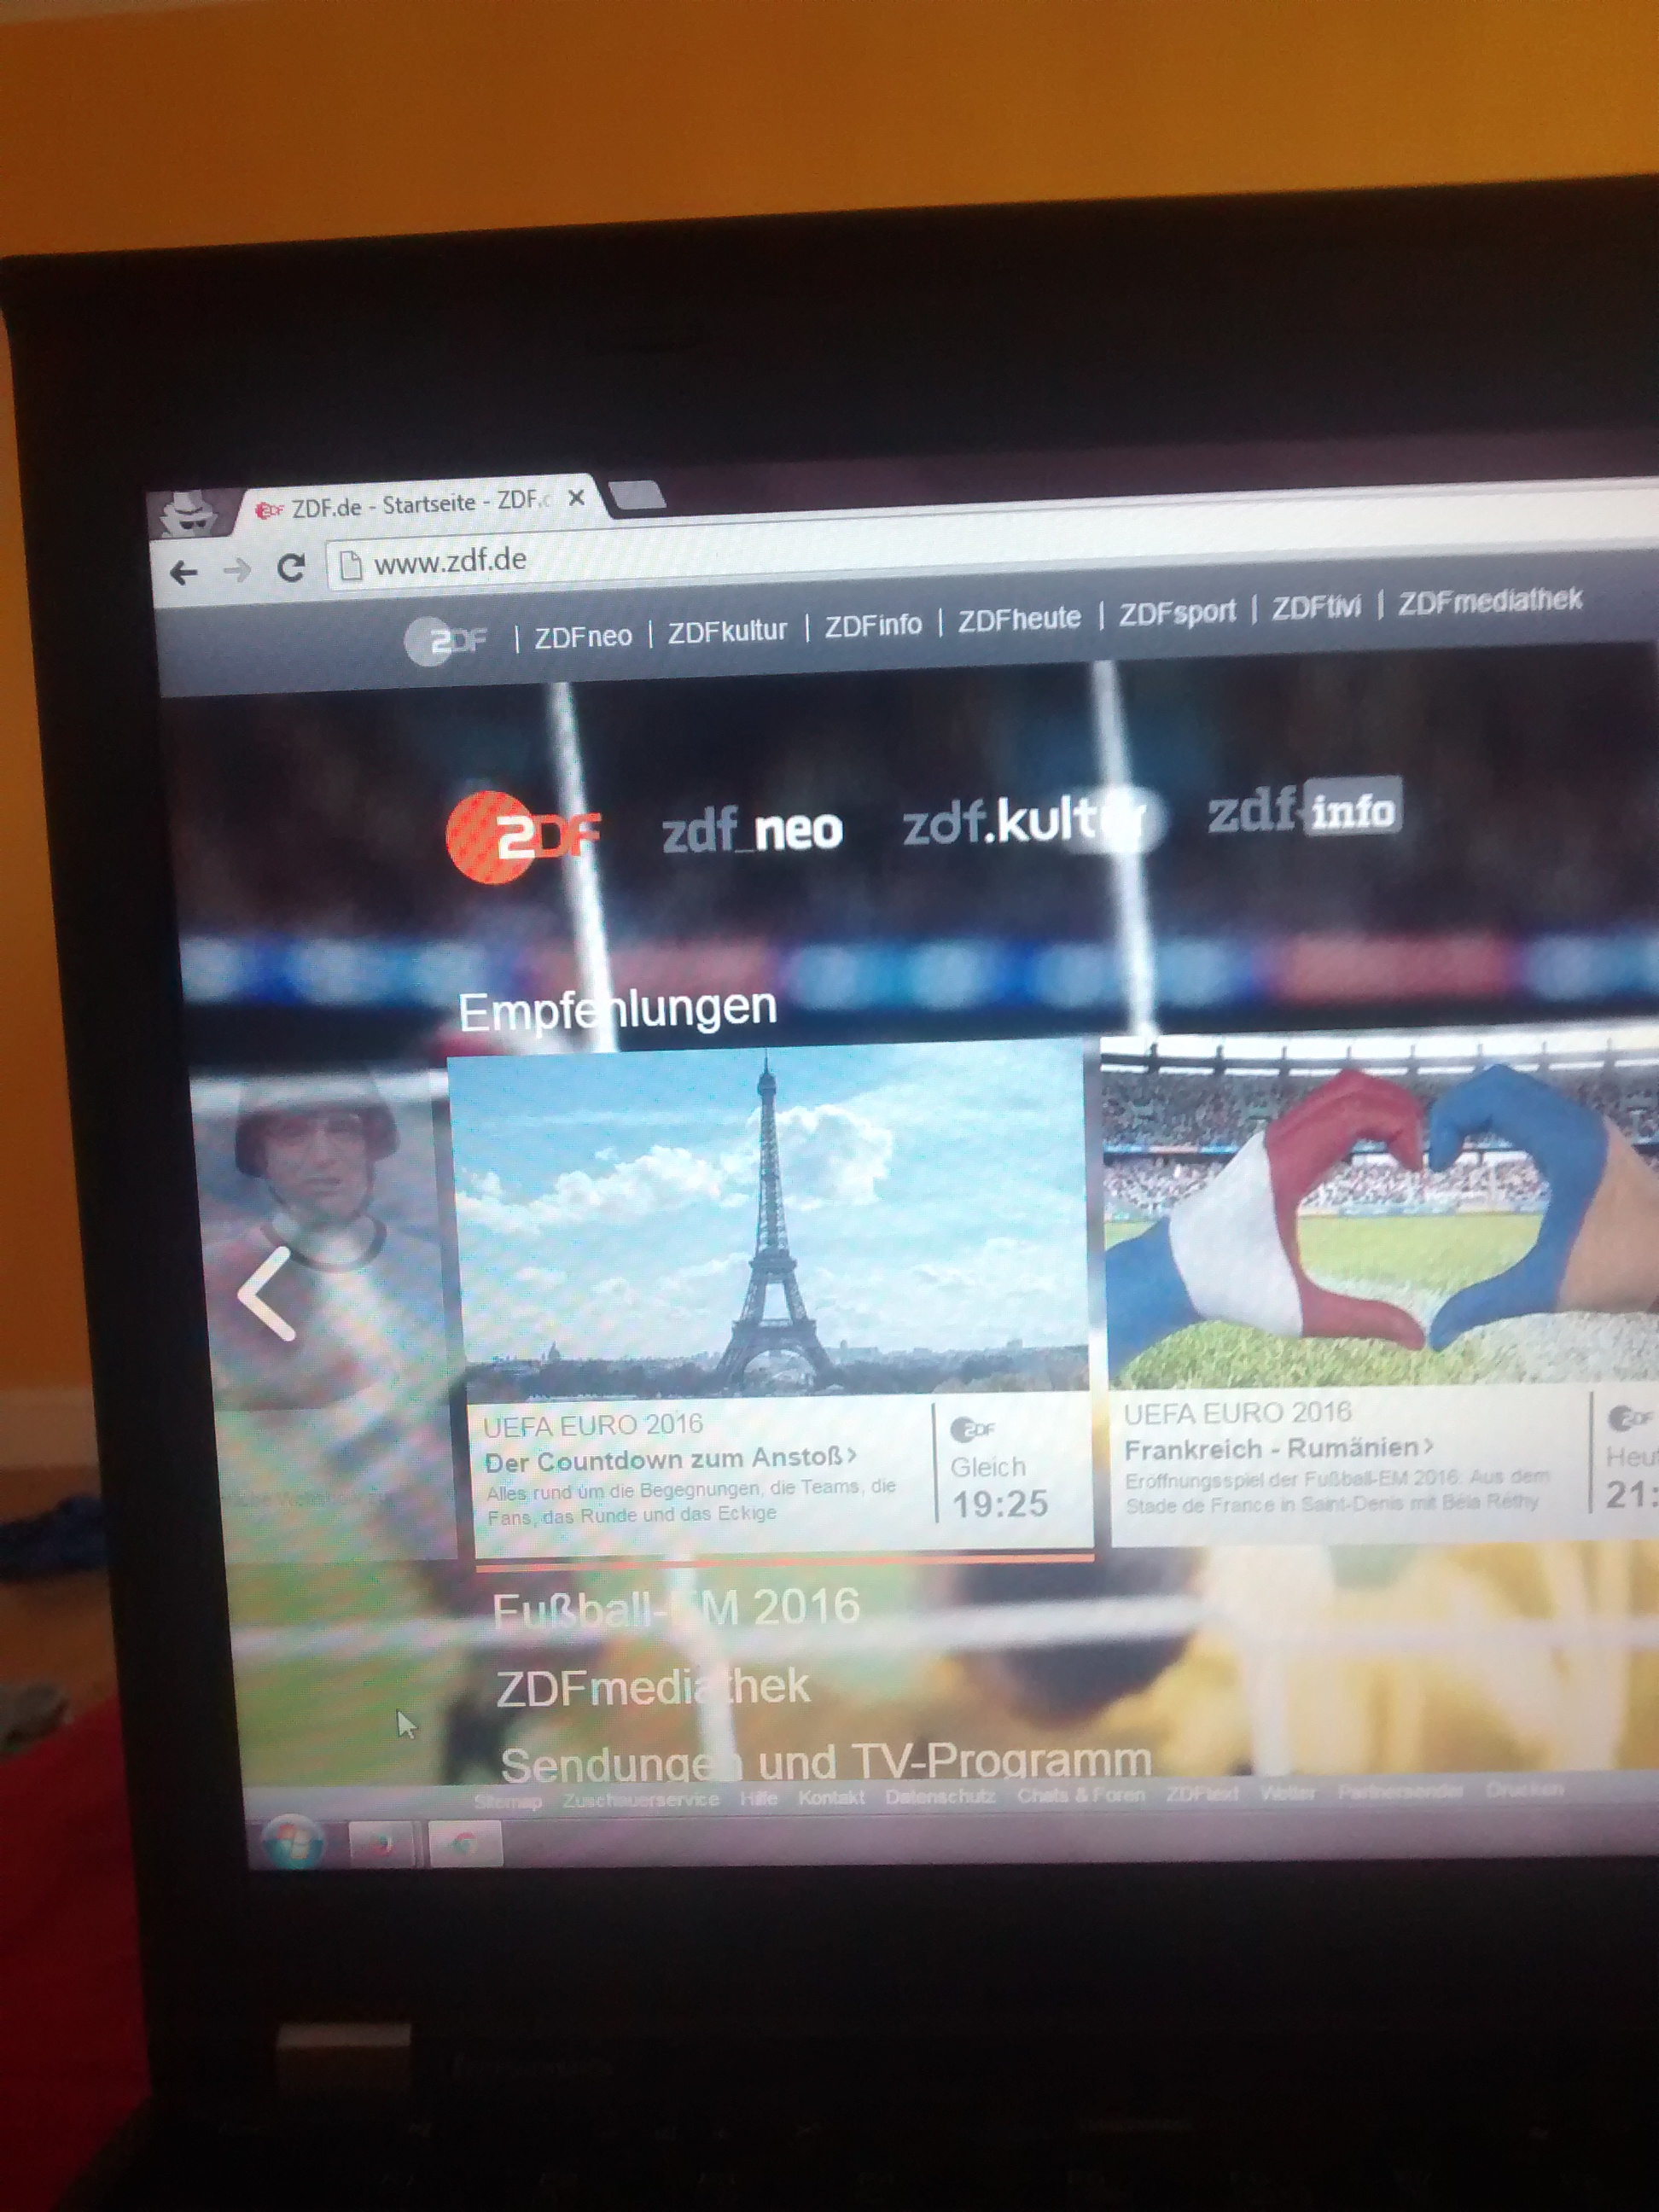
Task: Click the browser back arrow
Action: [184, 573]
